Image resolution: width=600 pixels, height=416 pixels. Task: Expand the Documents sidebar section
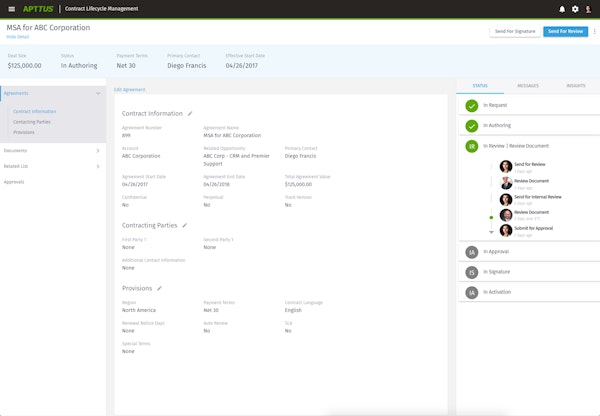pyautogui.click(x=98, y=151)
